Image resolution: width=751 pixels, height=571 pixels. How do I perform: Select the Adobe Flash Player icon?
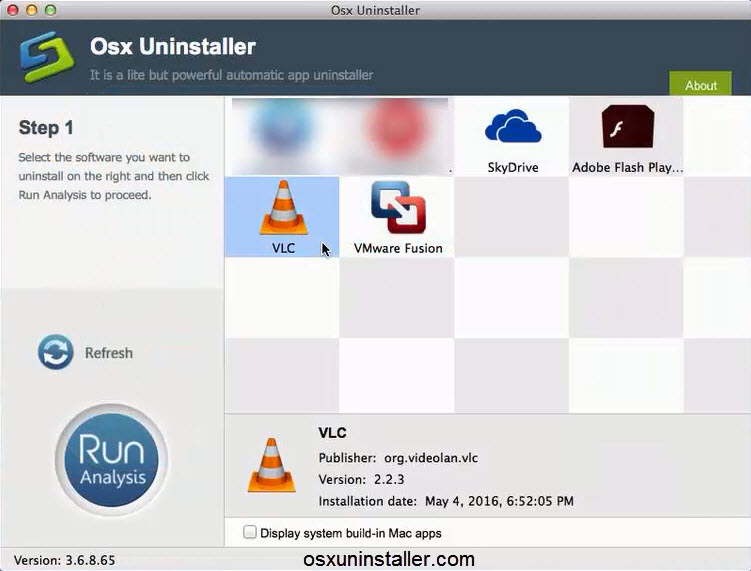pyautogui.click(x=627, y=127)
